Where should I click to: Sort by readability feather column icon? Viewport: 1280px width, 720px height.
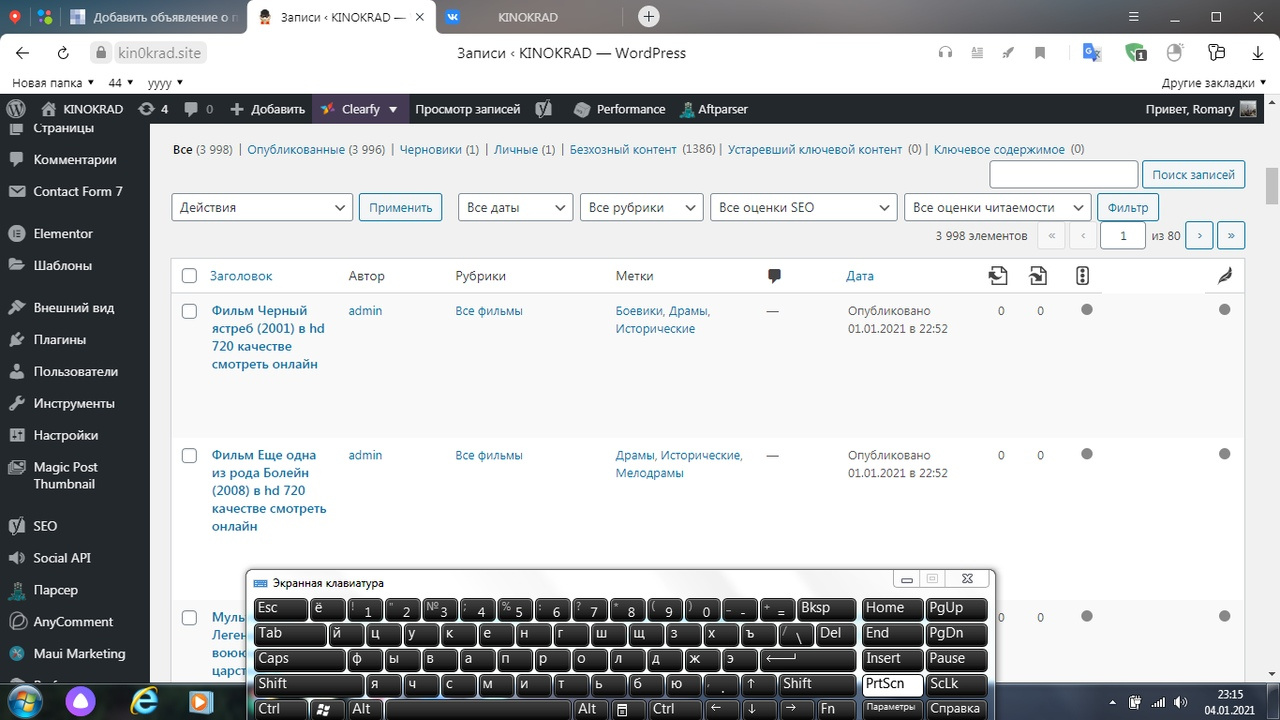pyautogui.click(x=1225, y=276)
